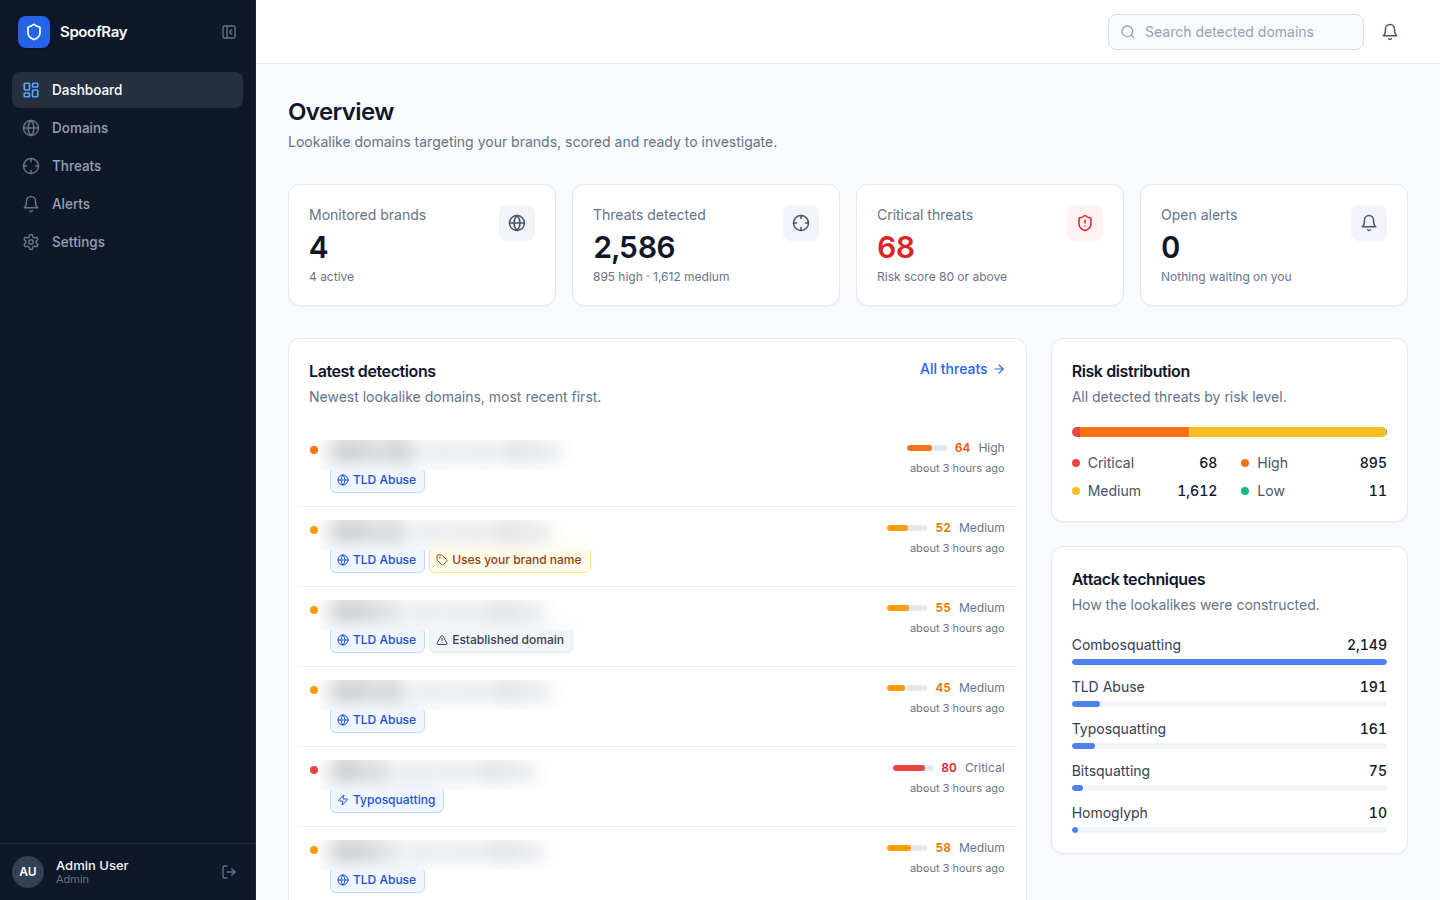Click the magnifier icon in search box

(x=1128, y=32)
